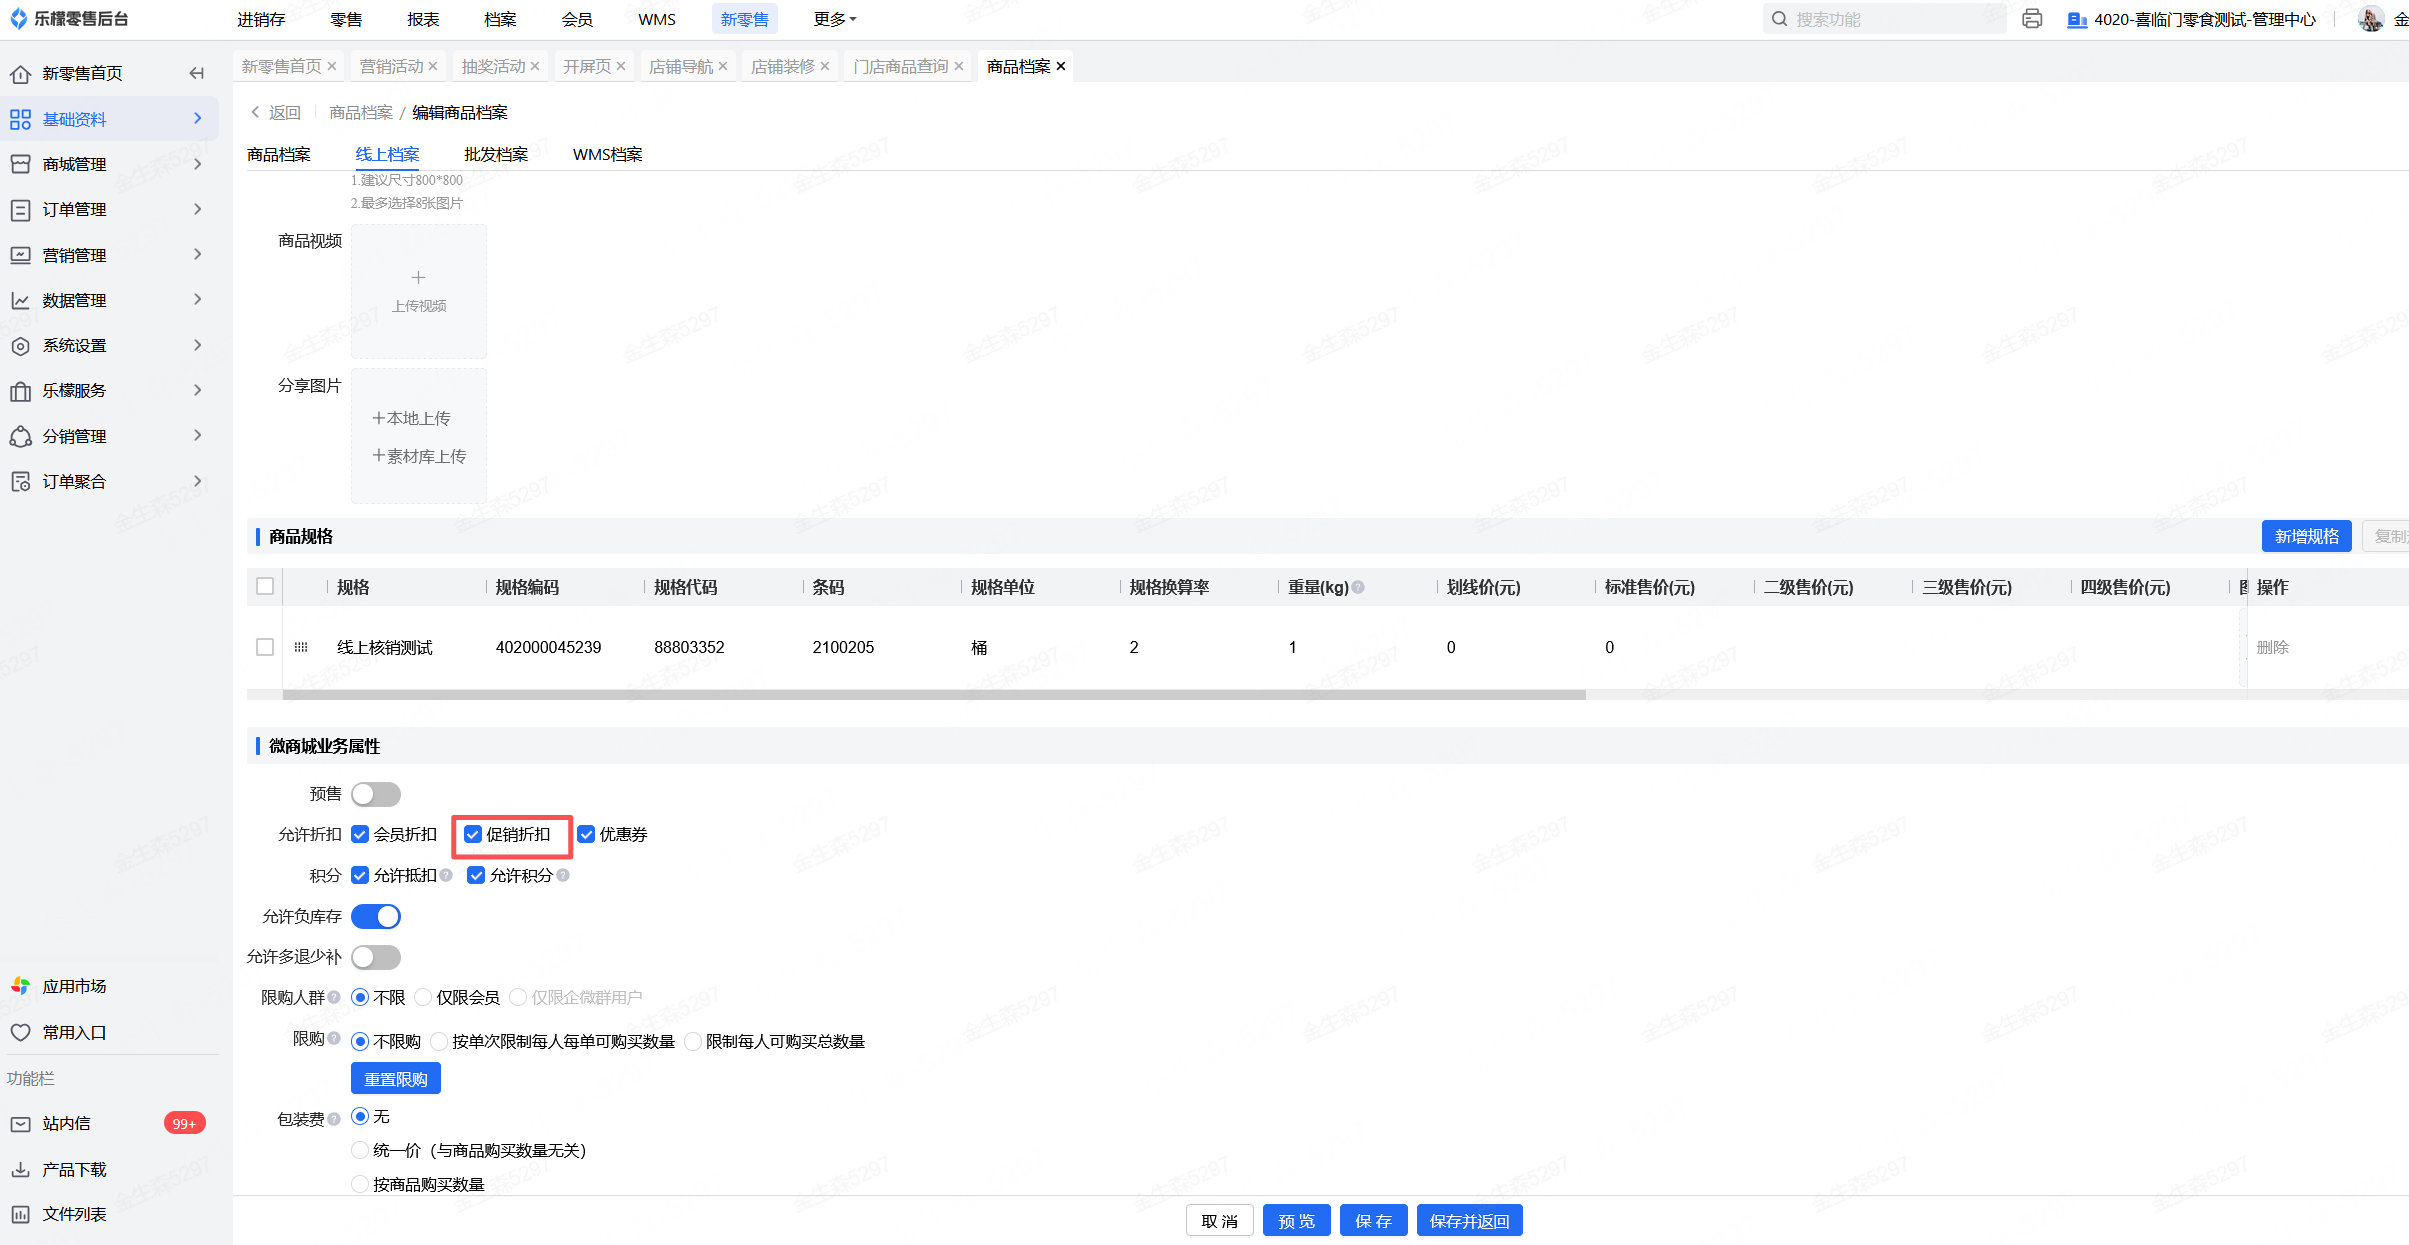Click help icon next to 重量(kg)
The image size is (2409, 1245).
(1358, 588)
